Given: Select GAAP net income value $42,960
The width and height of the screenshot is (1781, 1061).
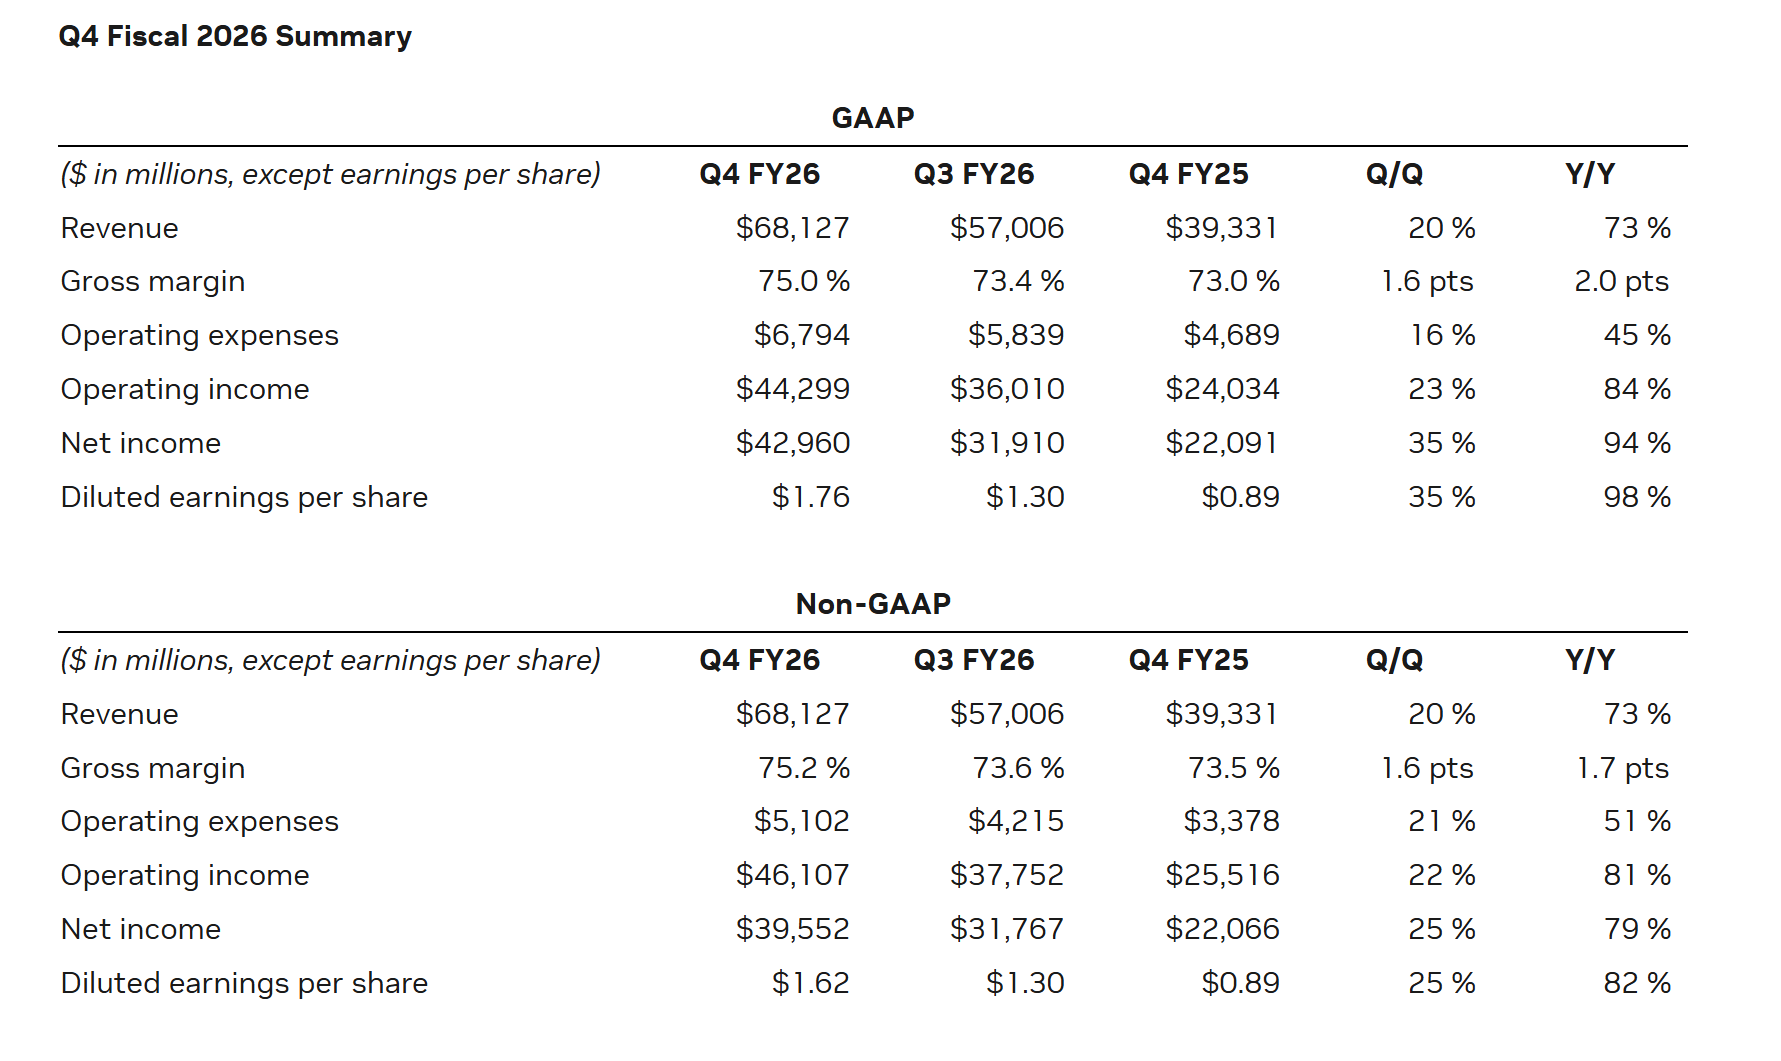Looking at the screenshot, I should [x=792, y=443].
